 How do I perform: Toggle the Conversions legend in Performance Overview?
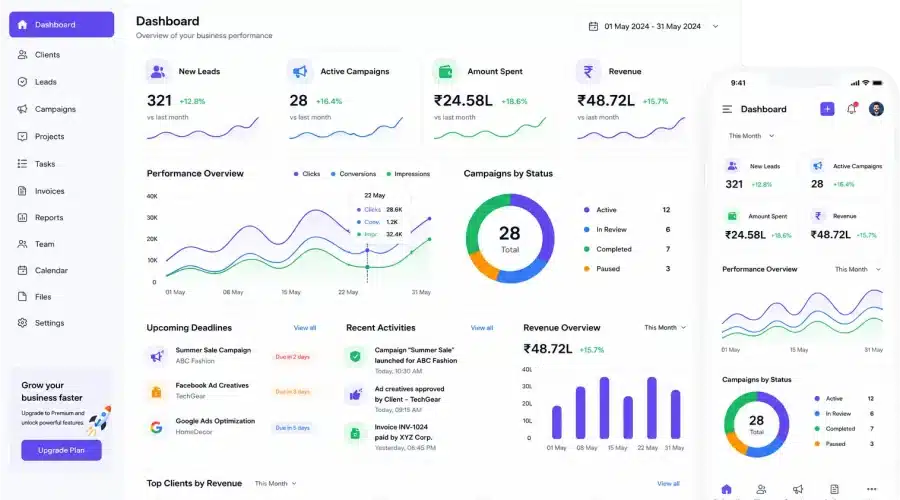(353, 174)
